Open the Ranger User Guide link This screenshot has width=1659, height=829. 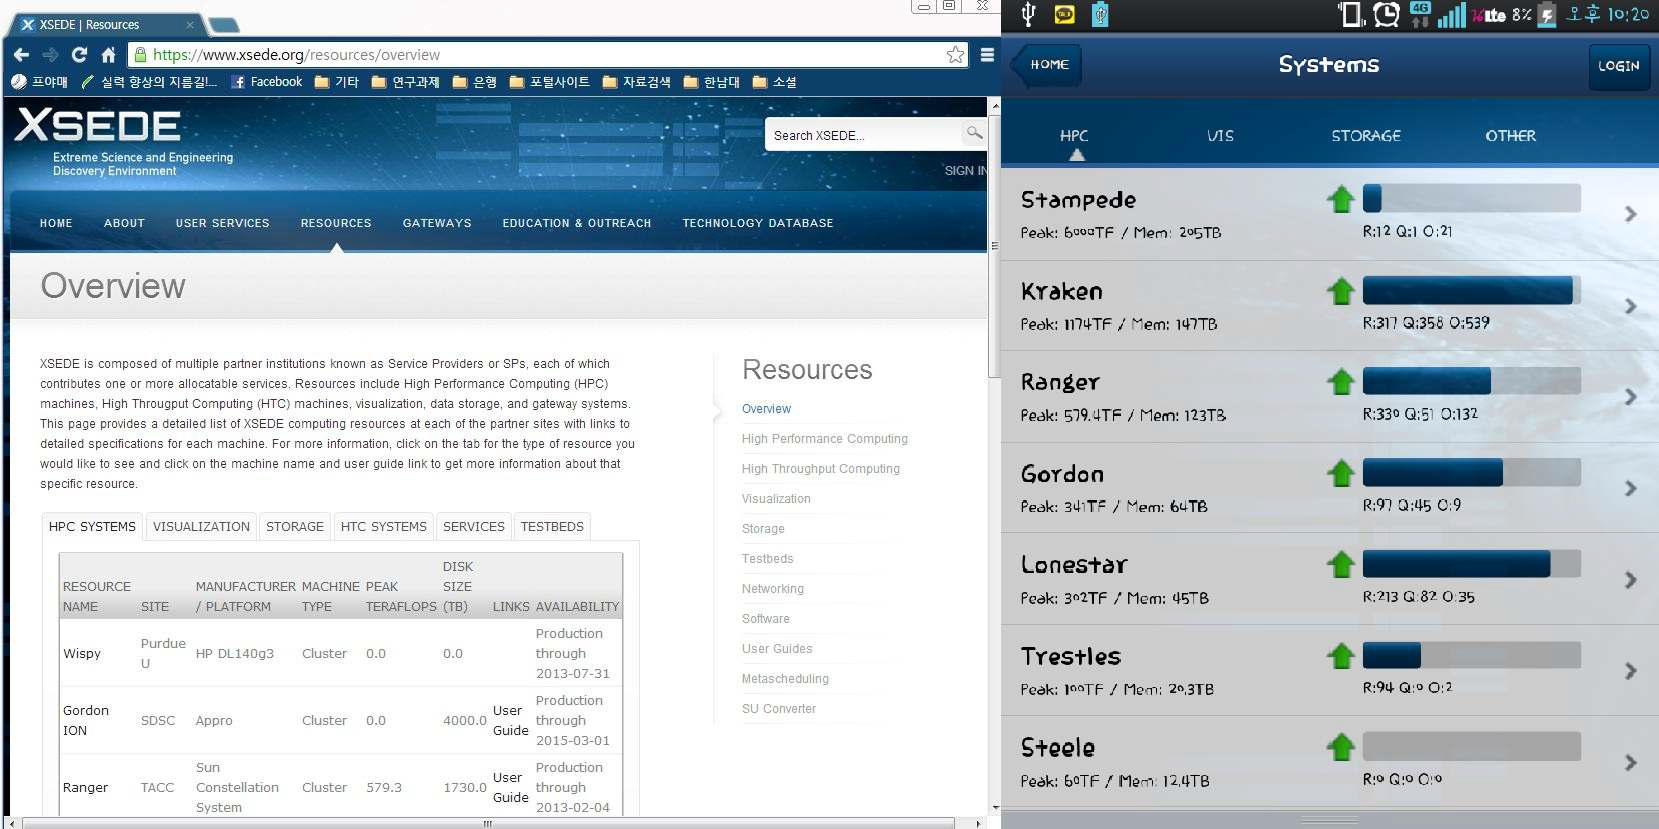pyautogui.click(x=510, y=788)
